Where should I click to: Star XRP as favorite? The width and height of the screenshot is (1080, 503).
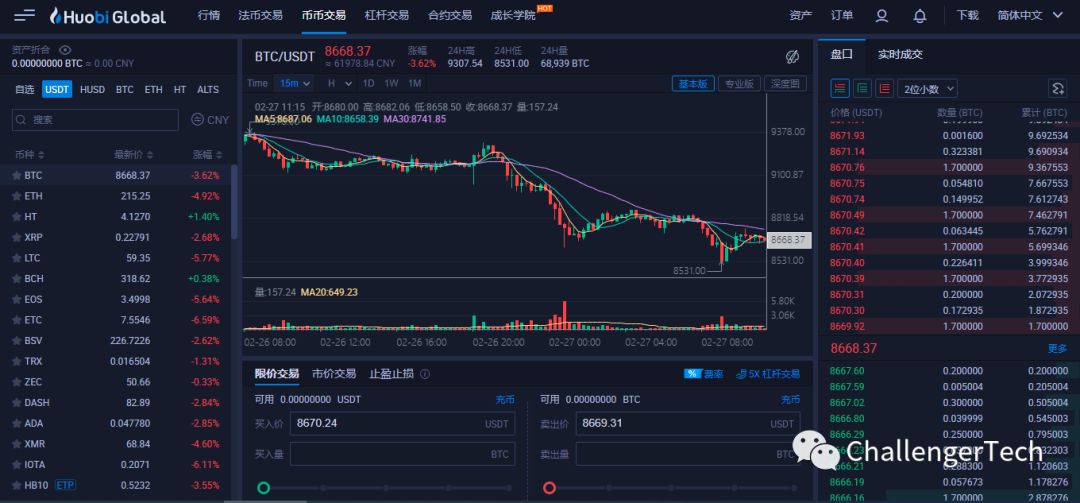16,238
